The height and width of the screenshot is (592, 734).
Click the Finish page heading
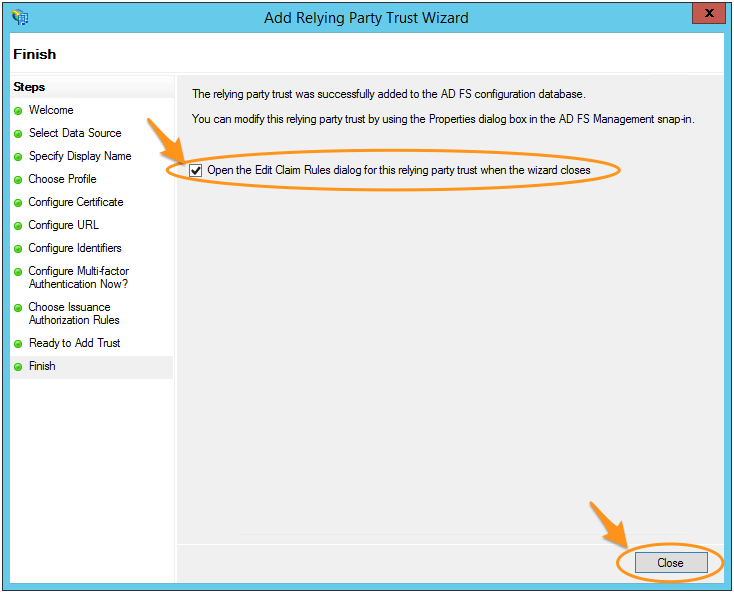point(35,54)
